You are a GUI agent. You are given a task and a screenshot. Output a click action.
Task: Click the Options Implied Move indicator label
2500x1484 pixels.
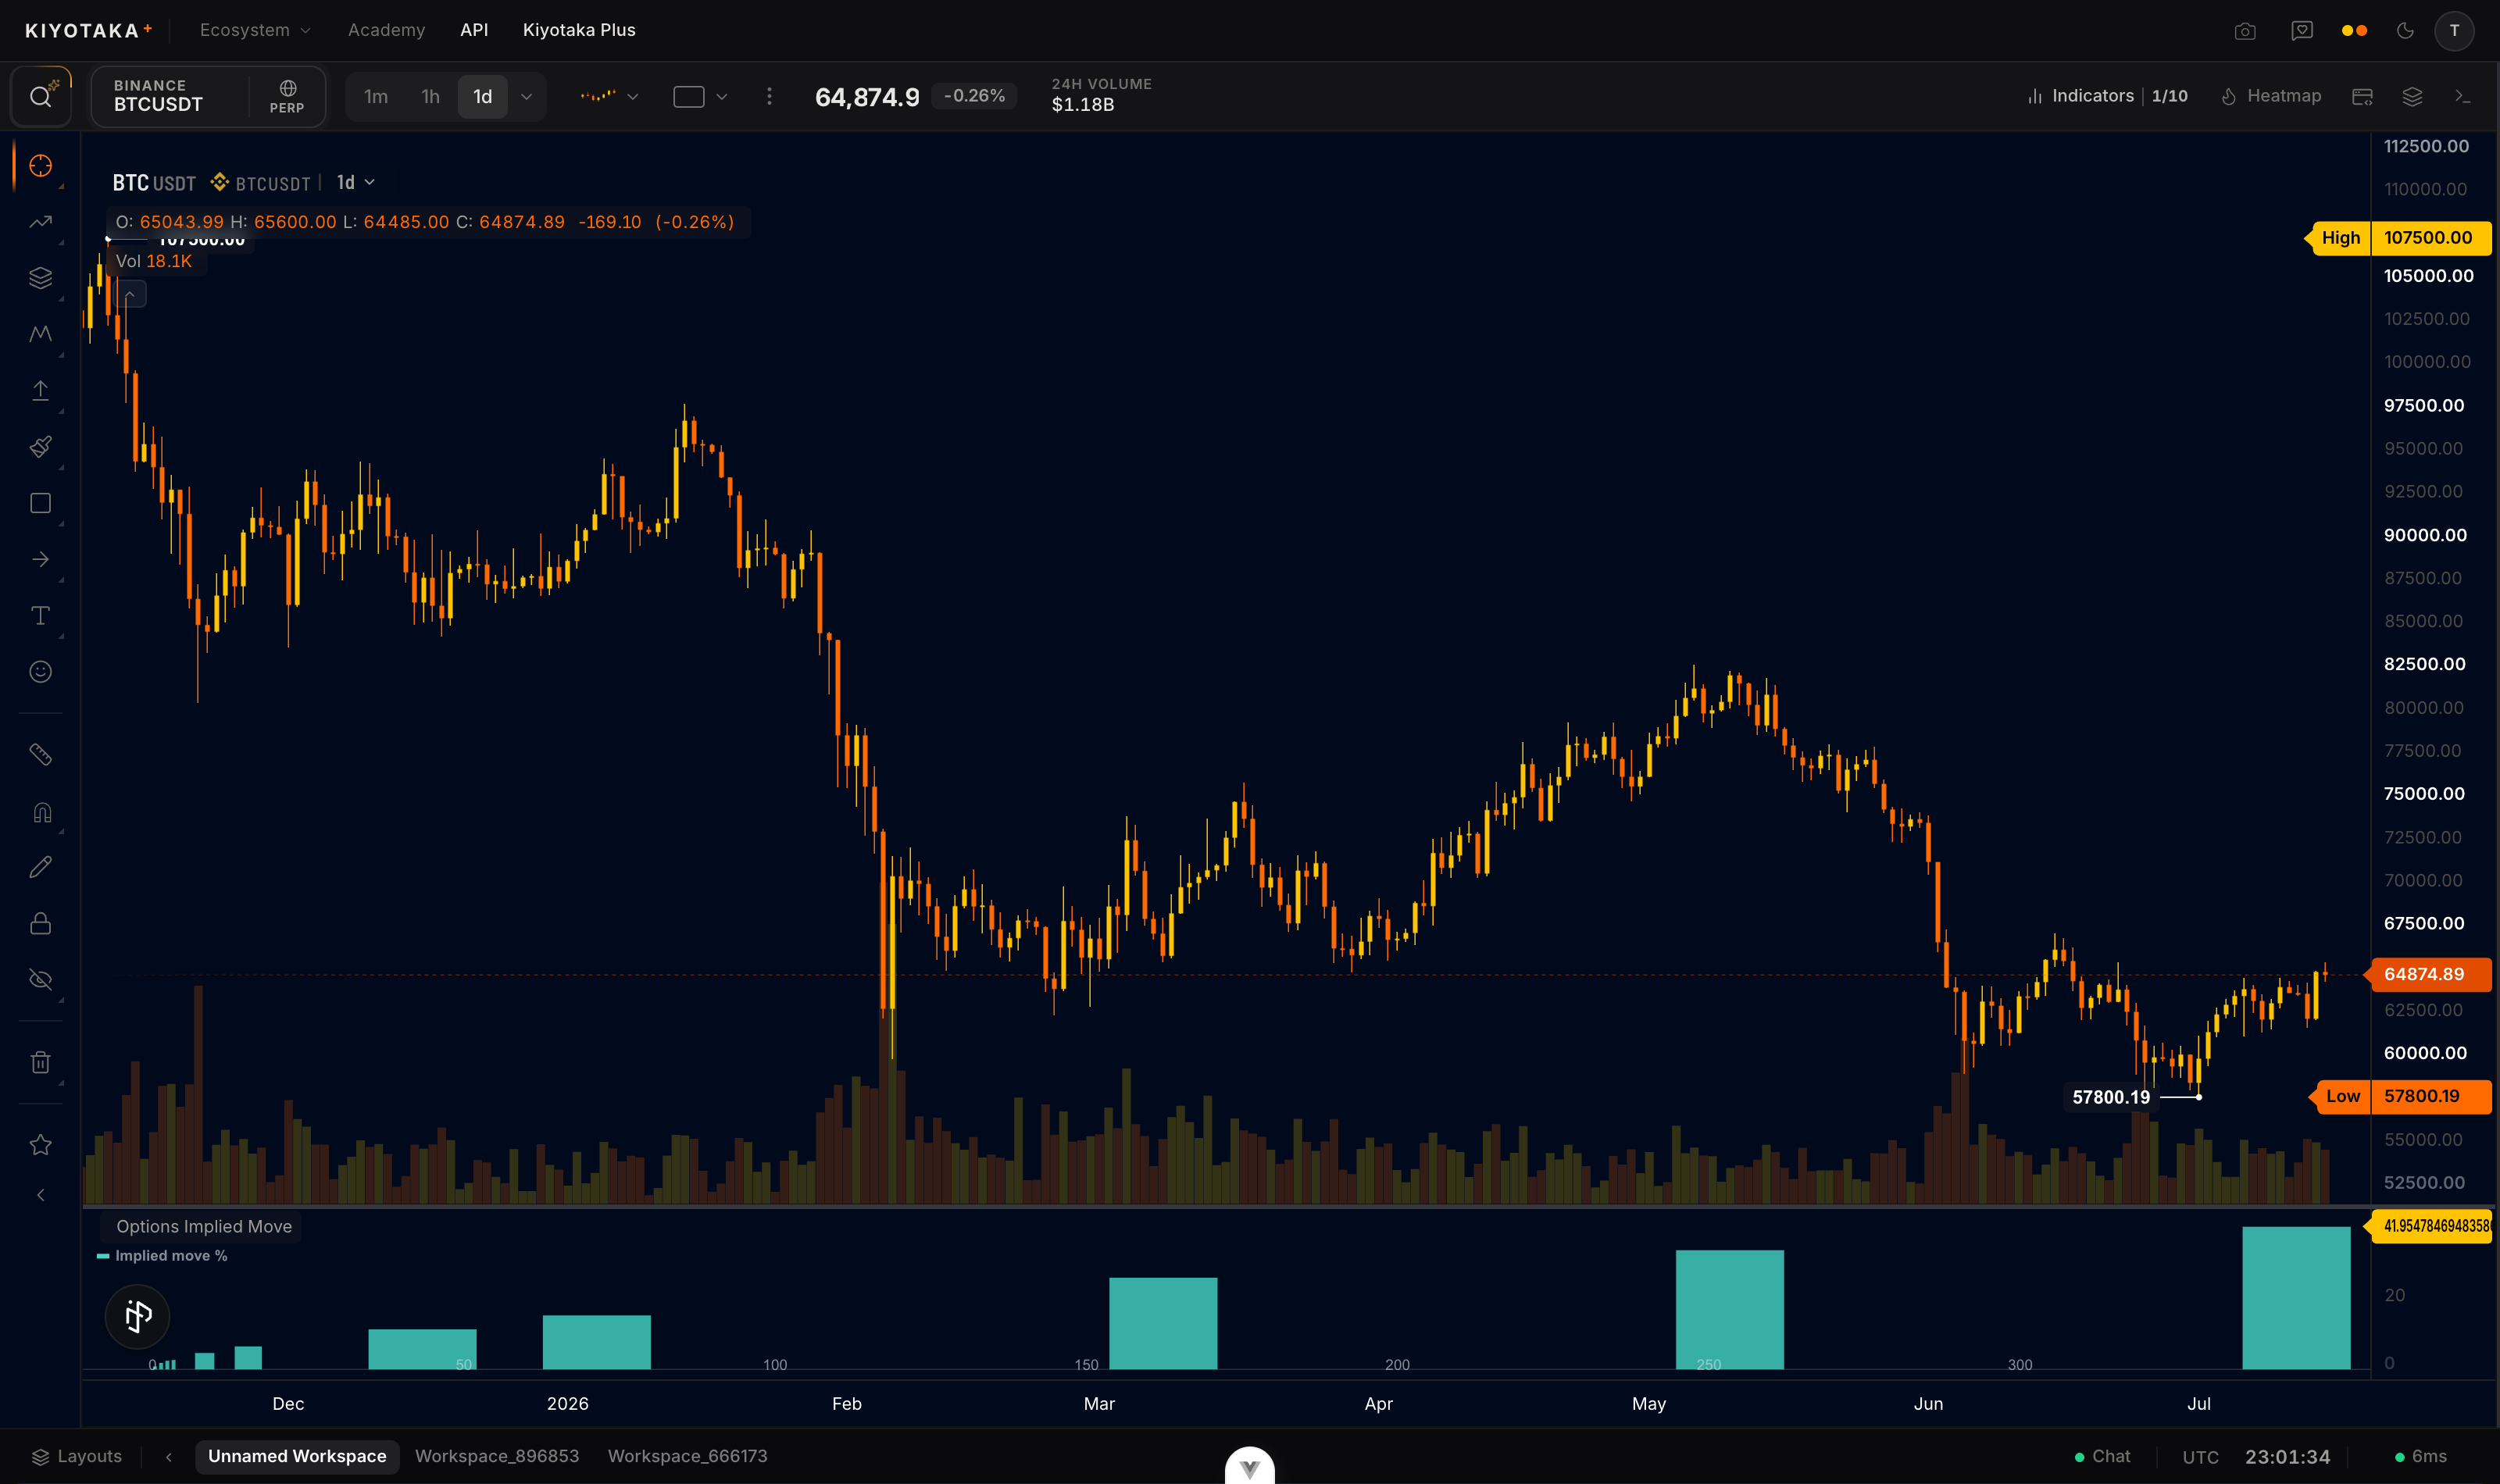[x=204, y=1227]
